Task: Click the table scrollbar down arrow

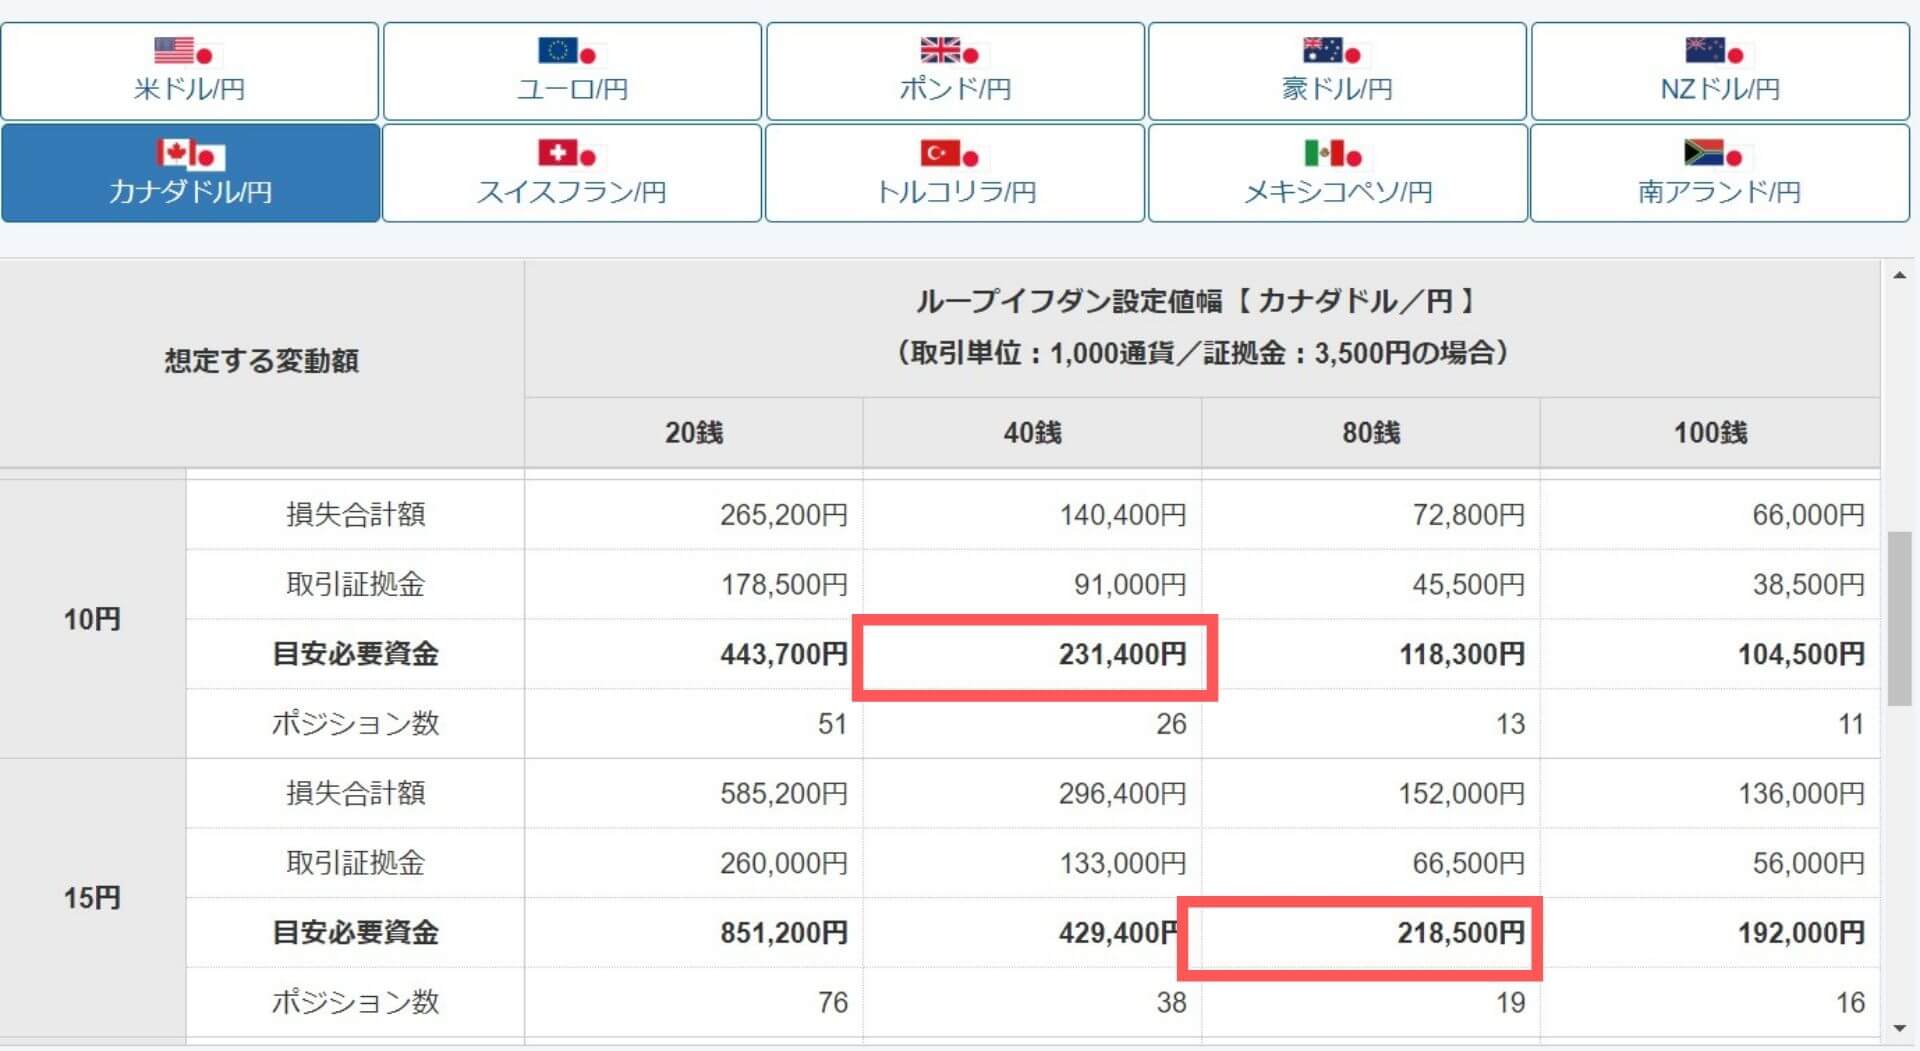Action: pos(1899,1028)
